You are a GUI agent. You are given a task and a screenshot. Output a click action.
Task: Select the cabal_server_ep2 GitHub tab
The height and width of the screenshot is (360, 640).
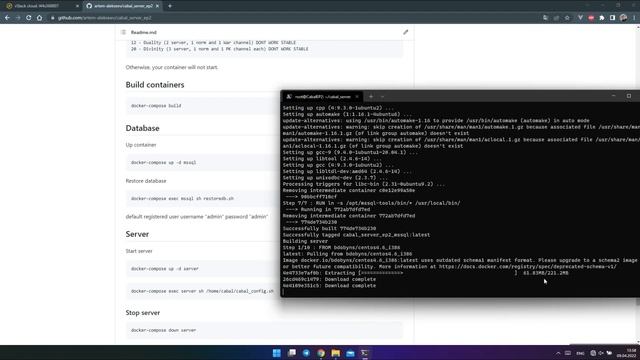coord(122,6)
